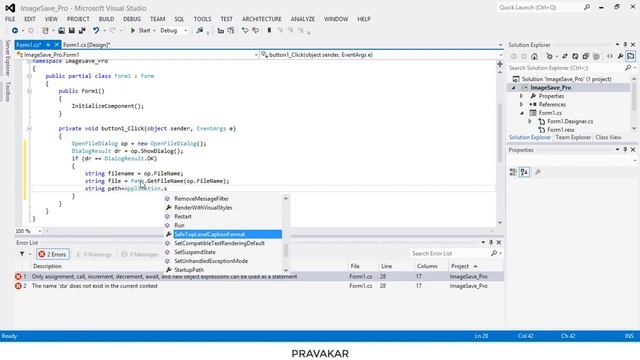The height and width of the screenshot is (360, 640).
Task: Click the New Project toolbar icon
Action: (45, 31)
